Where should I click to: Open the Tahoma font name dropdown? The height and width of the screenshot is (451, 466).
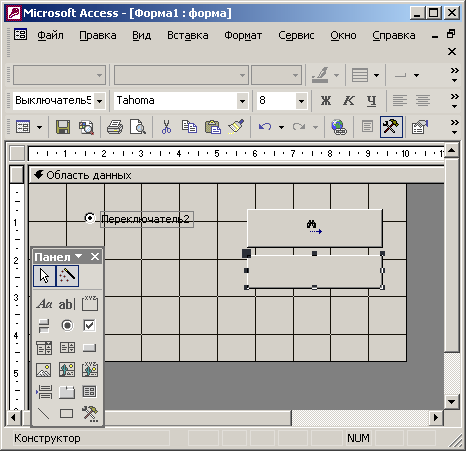tap(242, 101)
